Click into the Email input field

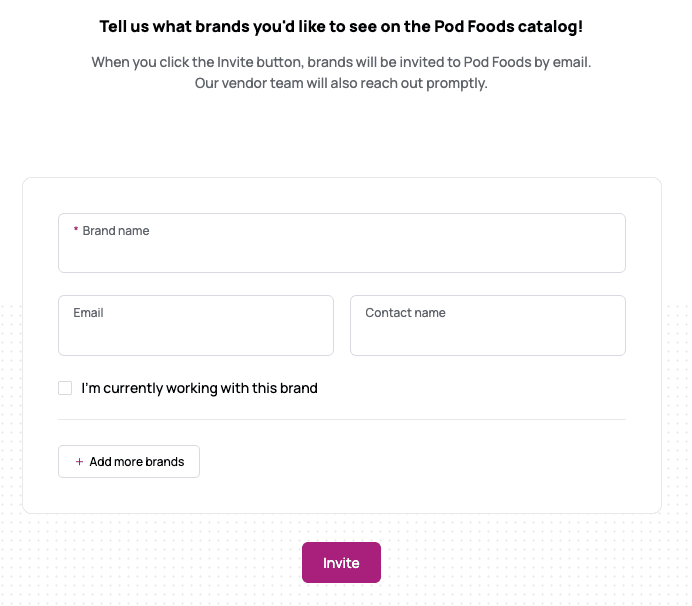(x=195, y=336)
